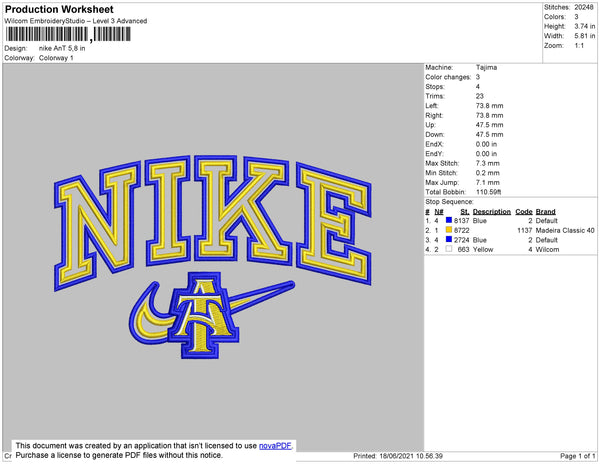Click the novaPDF hyperlink
Image resolution: width=600 pixels, height=464 pixels.
(x=275, y=446)
